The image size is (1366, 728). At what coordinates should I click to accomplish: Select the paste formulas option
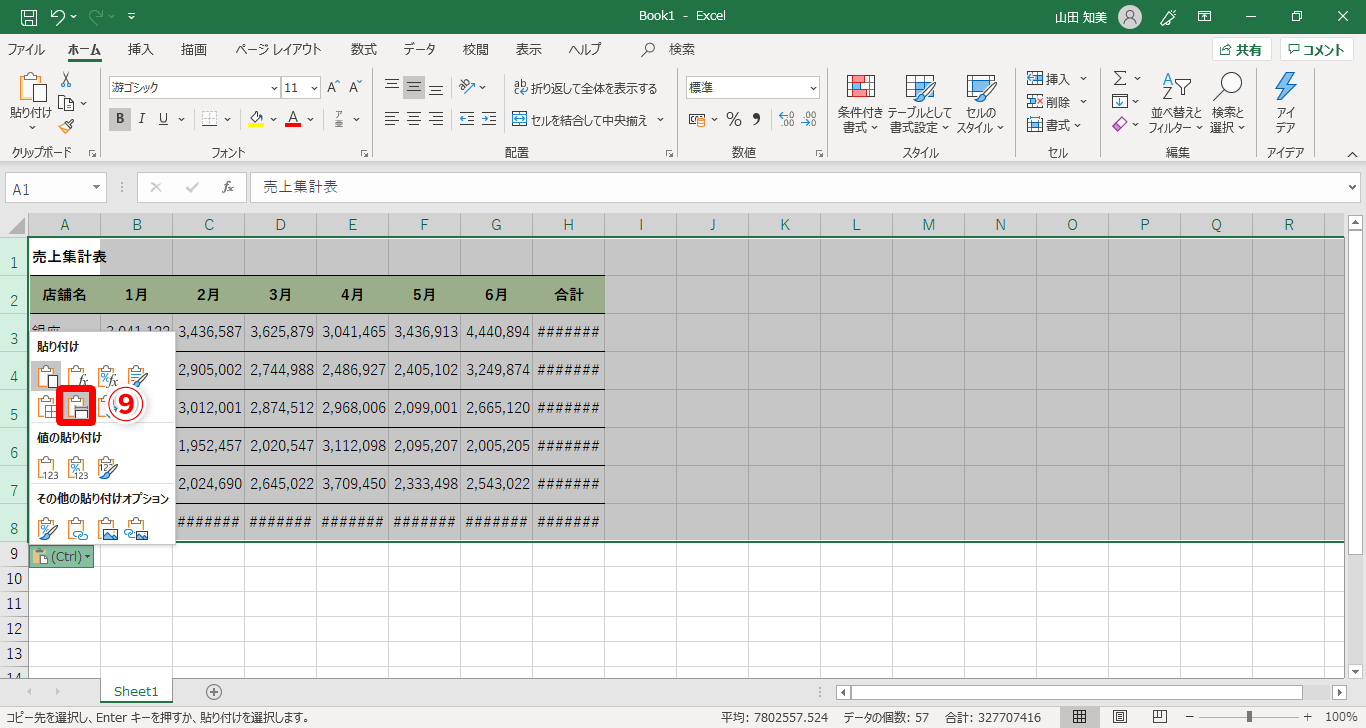77,377
